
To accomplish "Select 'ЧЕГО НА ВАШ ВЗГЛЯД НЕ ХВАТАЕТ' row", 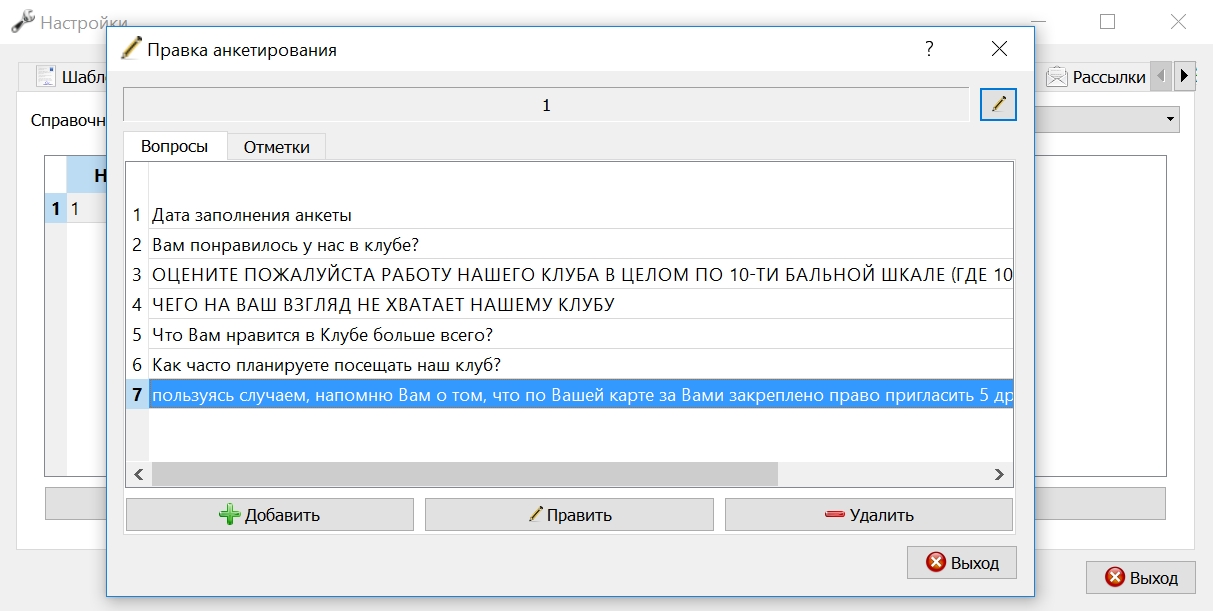I will (581, 304).
